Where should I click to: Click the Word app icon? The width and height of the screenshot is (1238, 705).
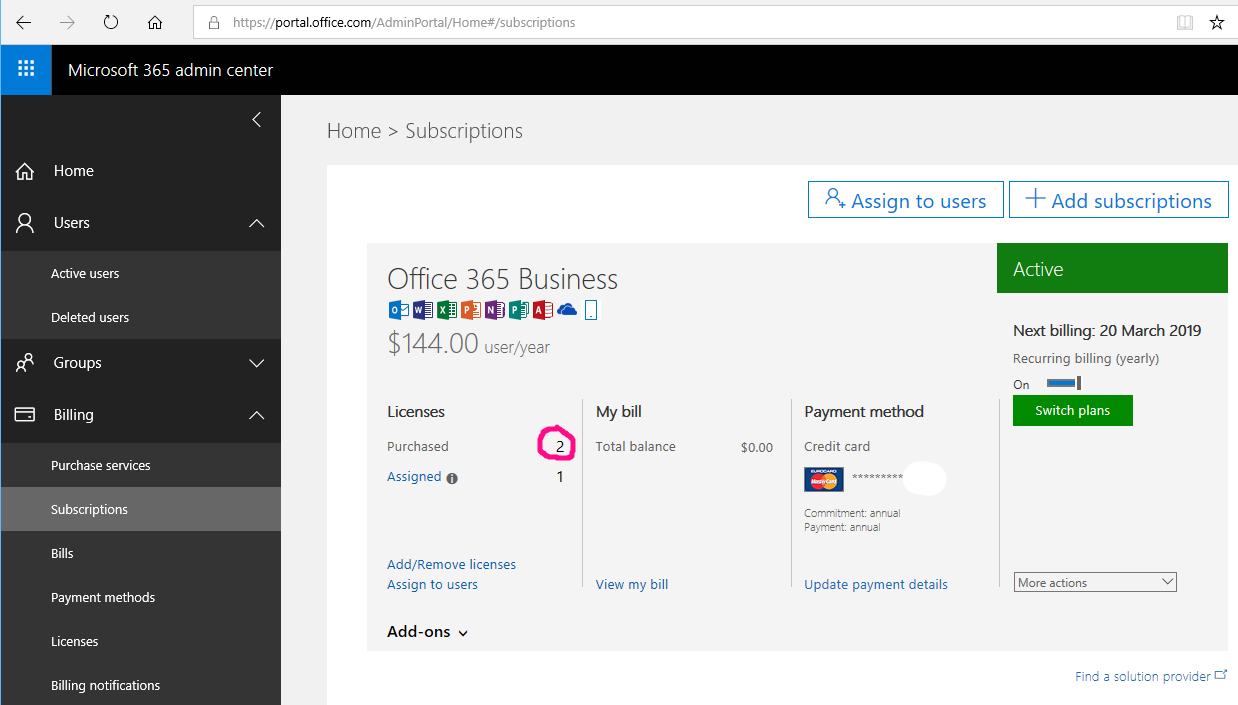tap(422, 310)
